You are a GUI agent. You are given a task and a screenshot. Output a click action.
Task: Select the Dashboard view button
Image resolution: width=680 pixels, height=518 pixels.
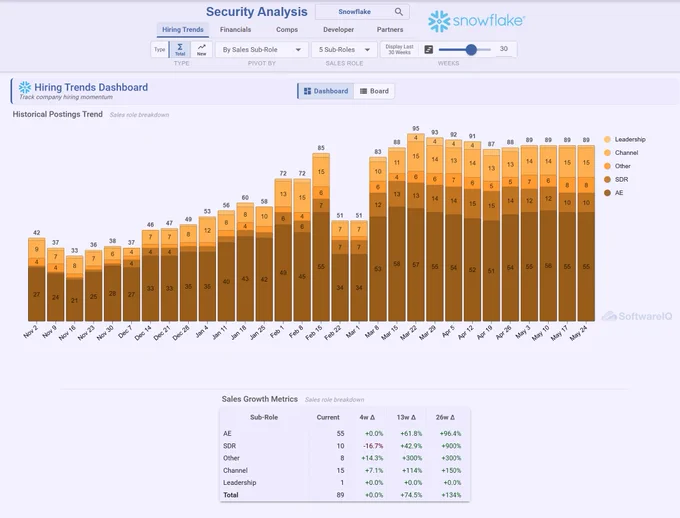[326, 91]
